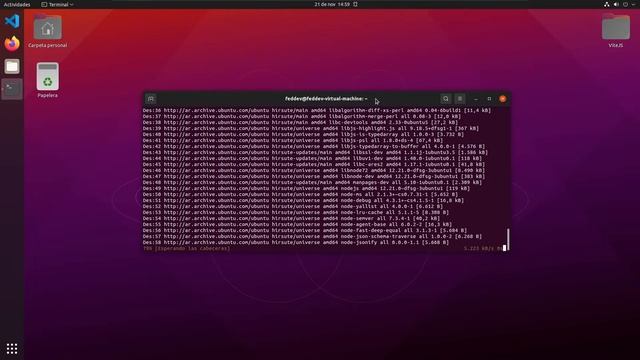
Task: Open the Terminal app menu in top bar
Action: point(57,4)
